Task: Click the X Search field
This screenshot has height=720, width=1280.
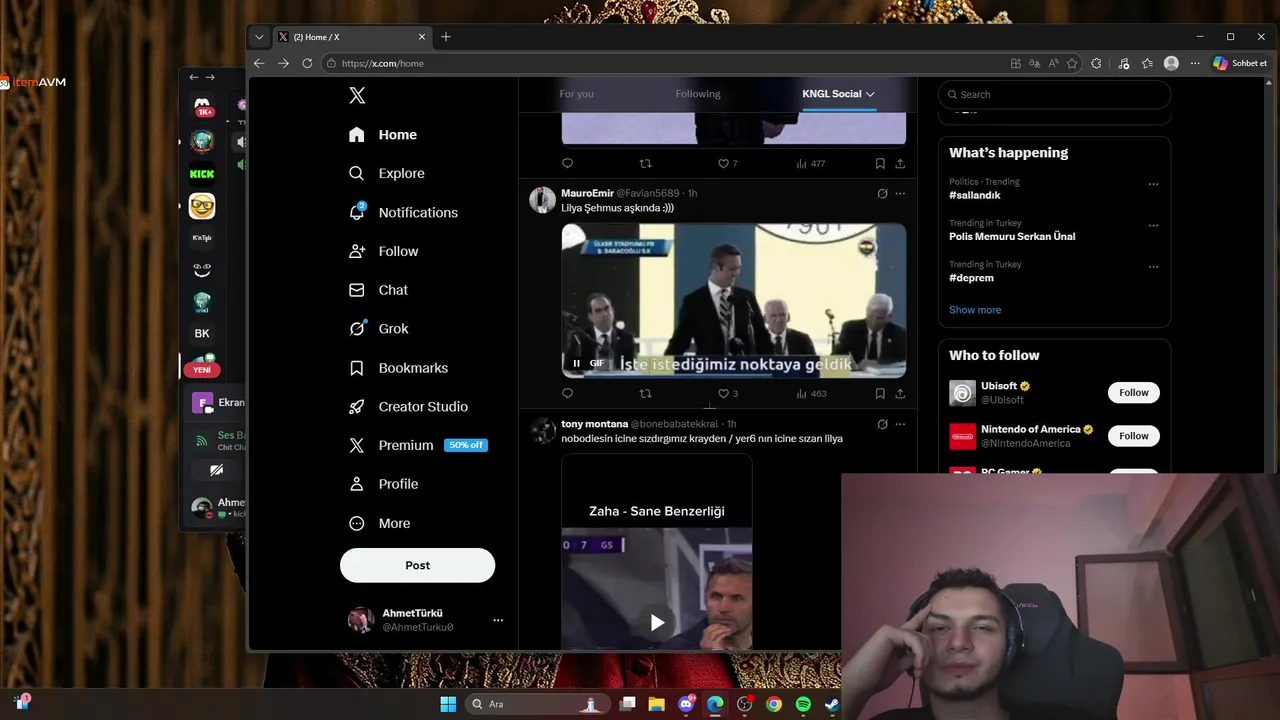Action: (x=1054, y=94)
